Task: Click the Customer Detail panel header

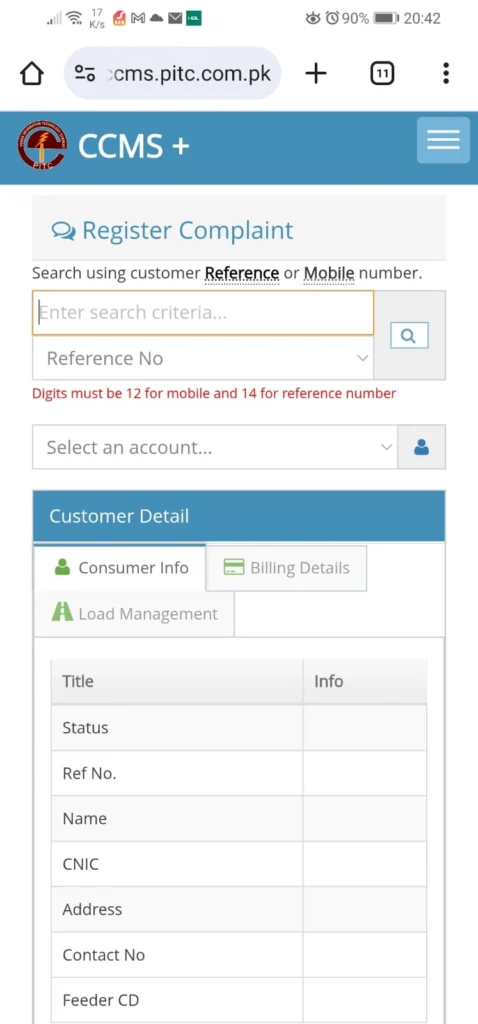Action: coord(239,516)
